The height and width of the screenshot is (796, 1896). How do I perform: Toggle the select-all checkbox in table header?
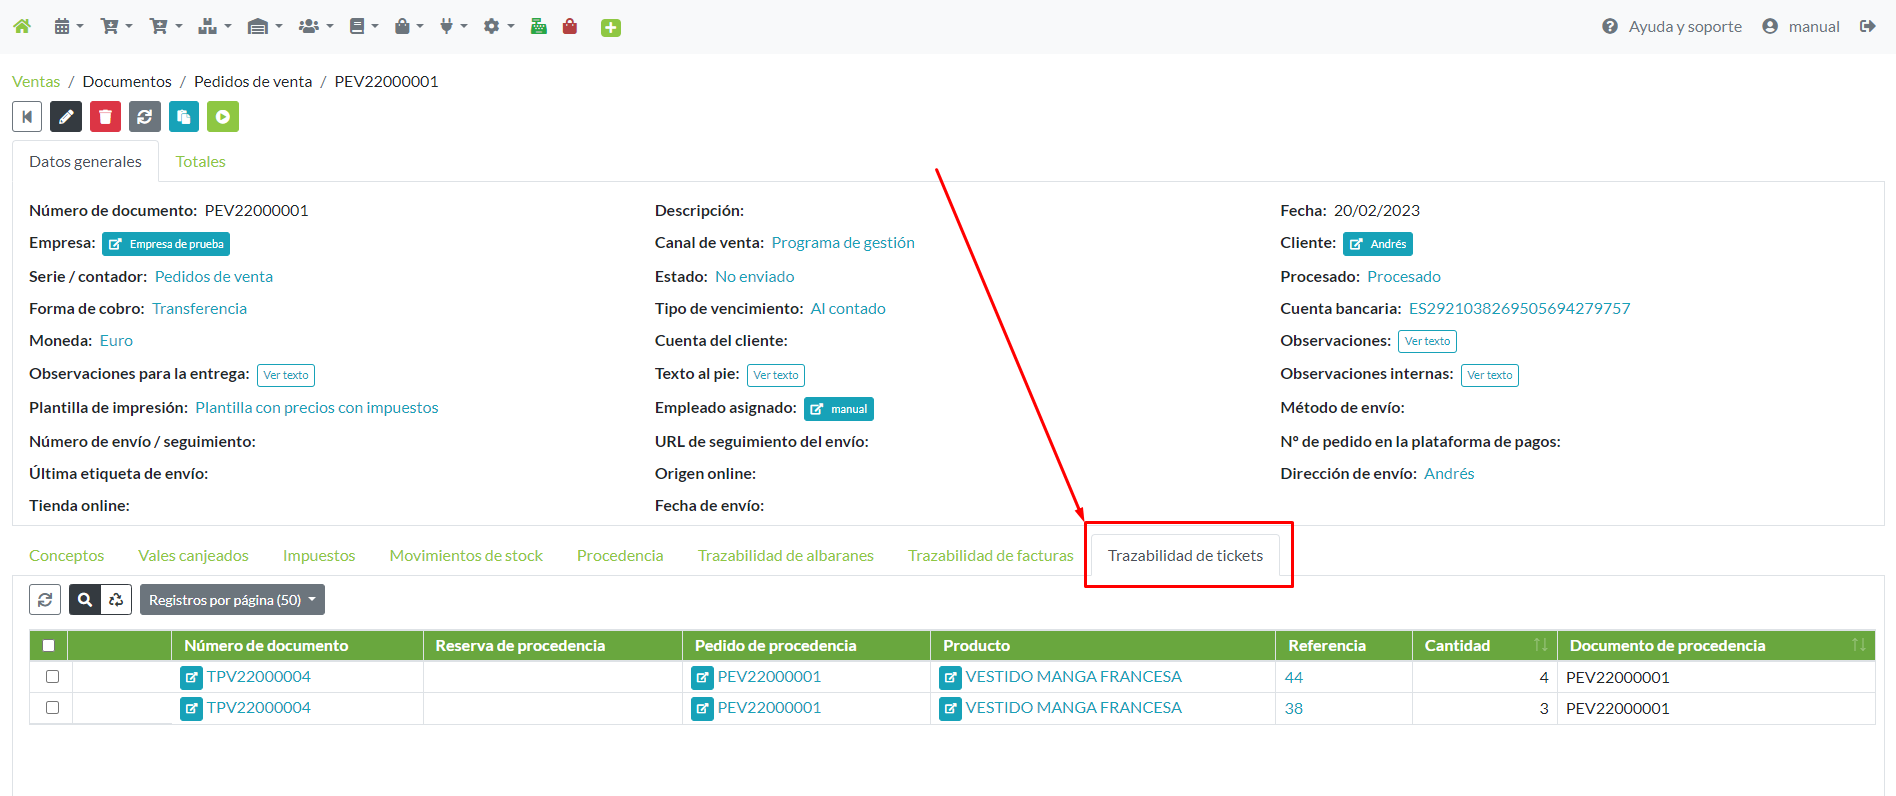click(48, 645)
